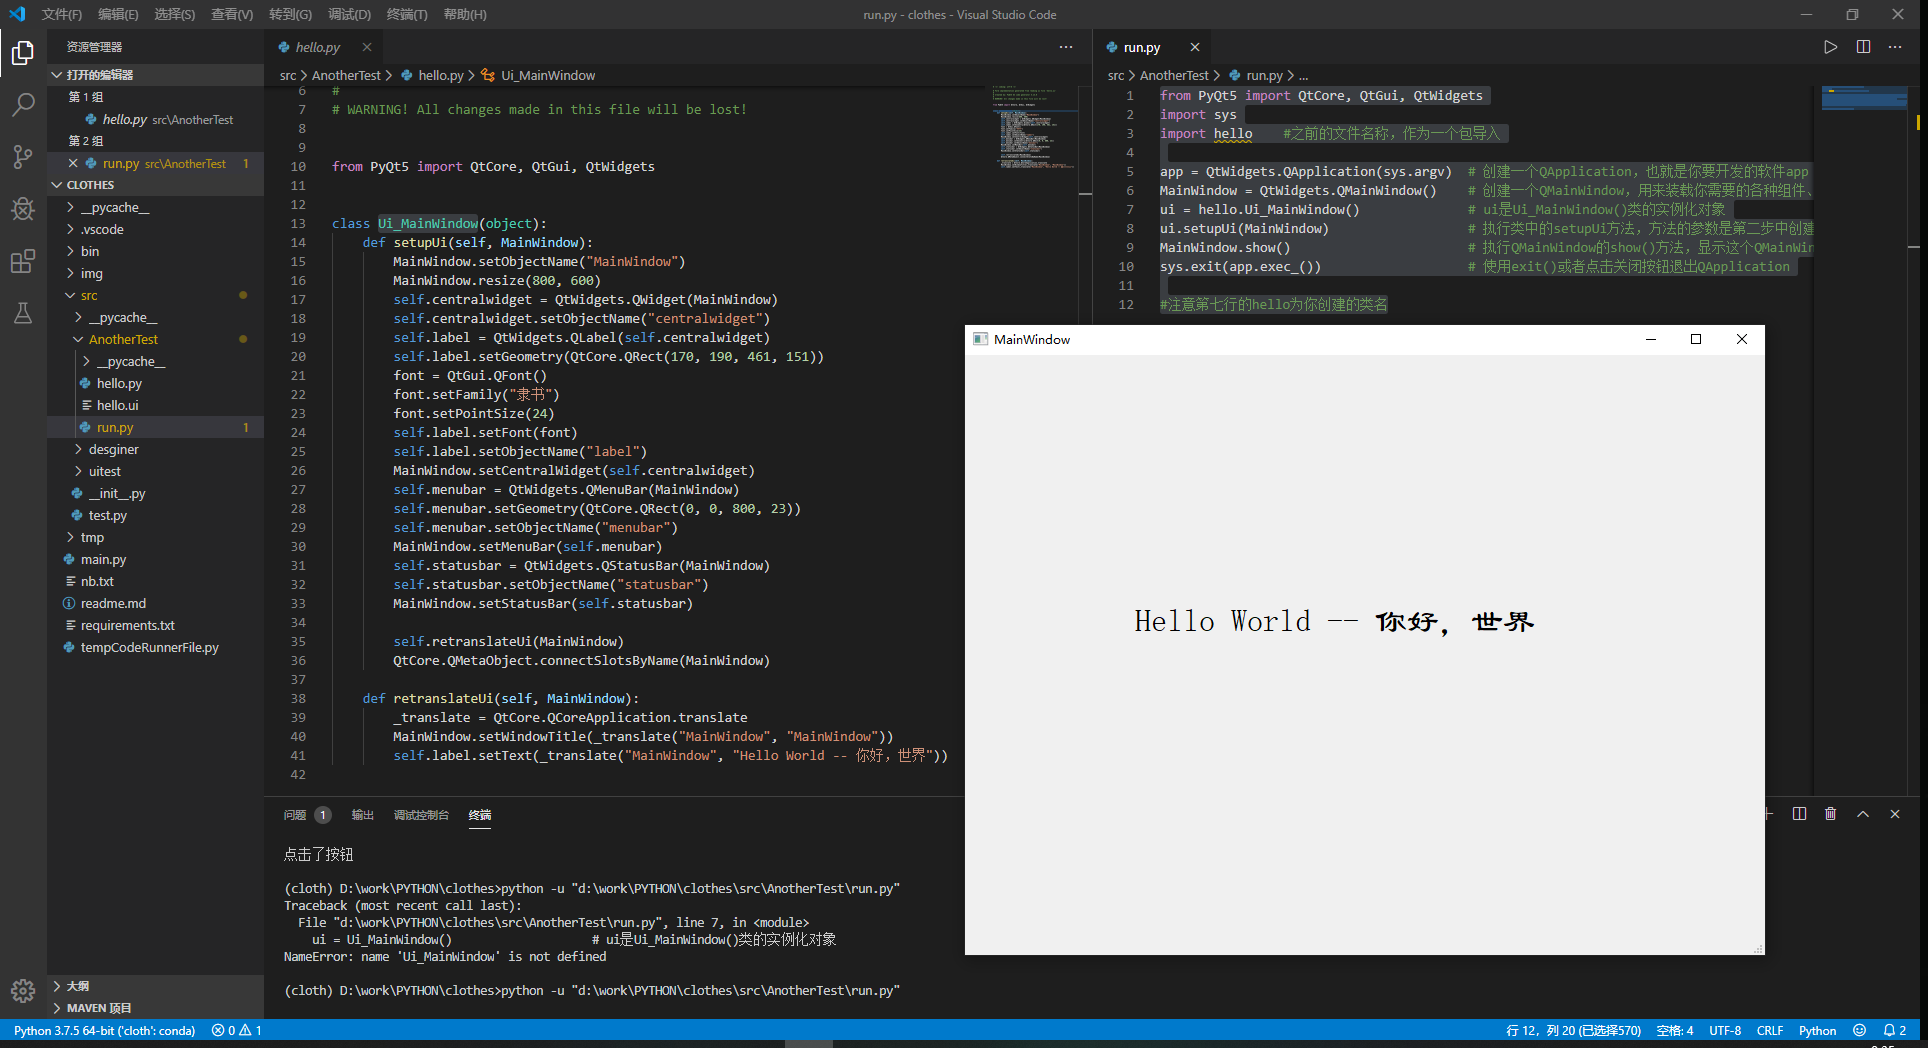The width and height of the screenshot is (1928, 1048).
Task: Open the Terminal menu 终端(T)
Action: [x=407, y=14]
